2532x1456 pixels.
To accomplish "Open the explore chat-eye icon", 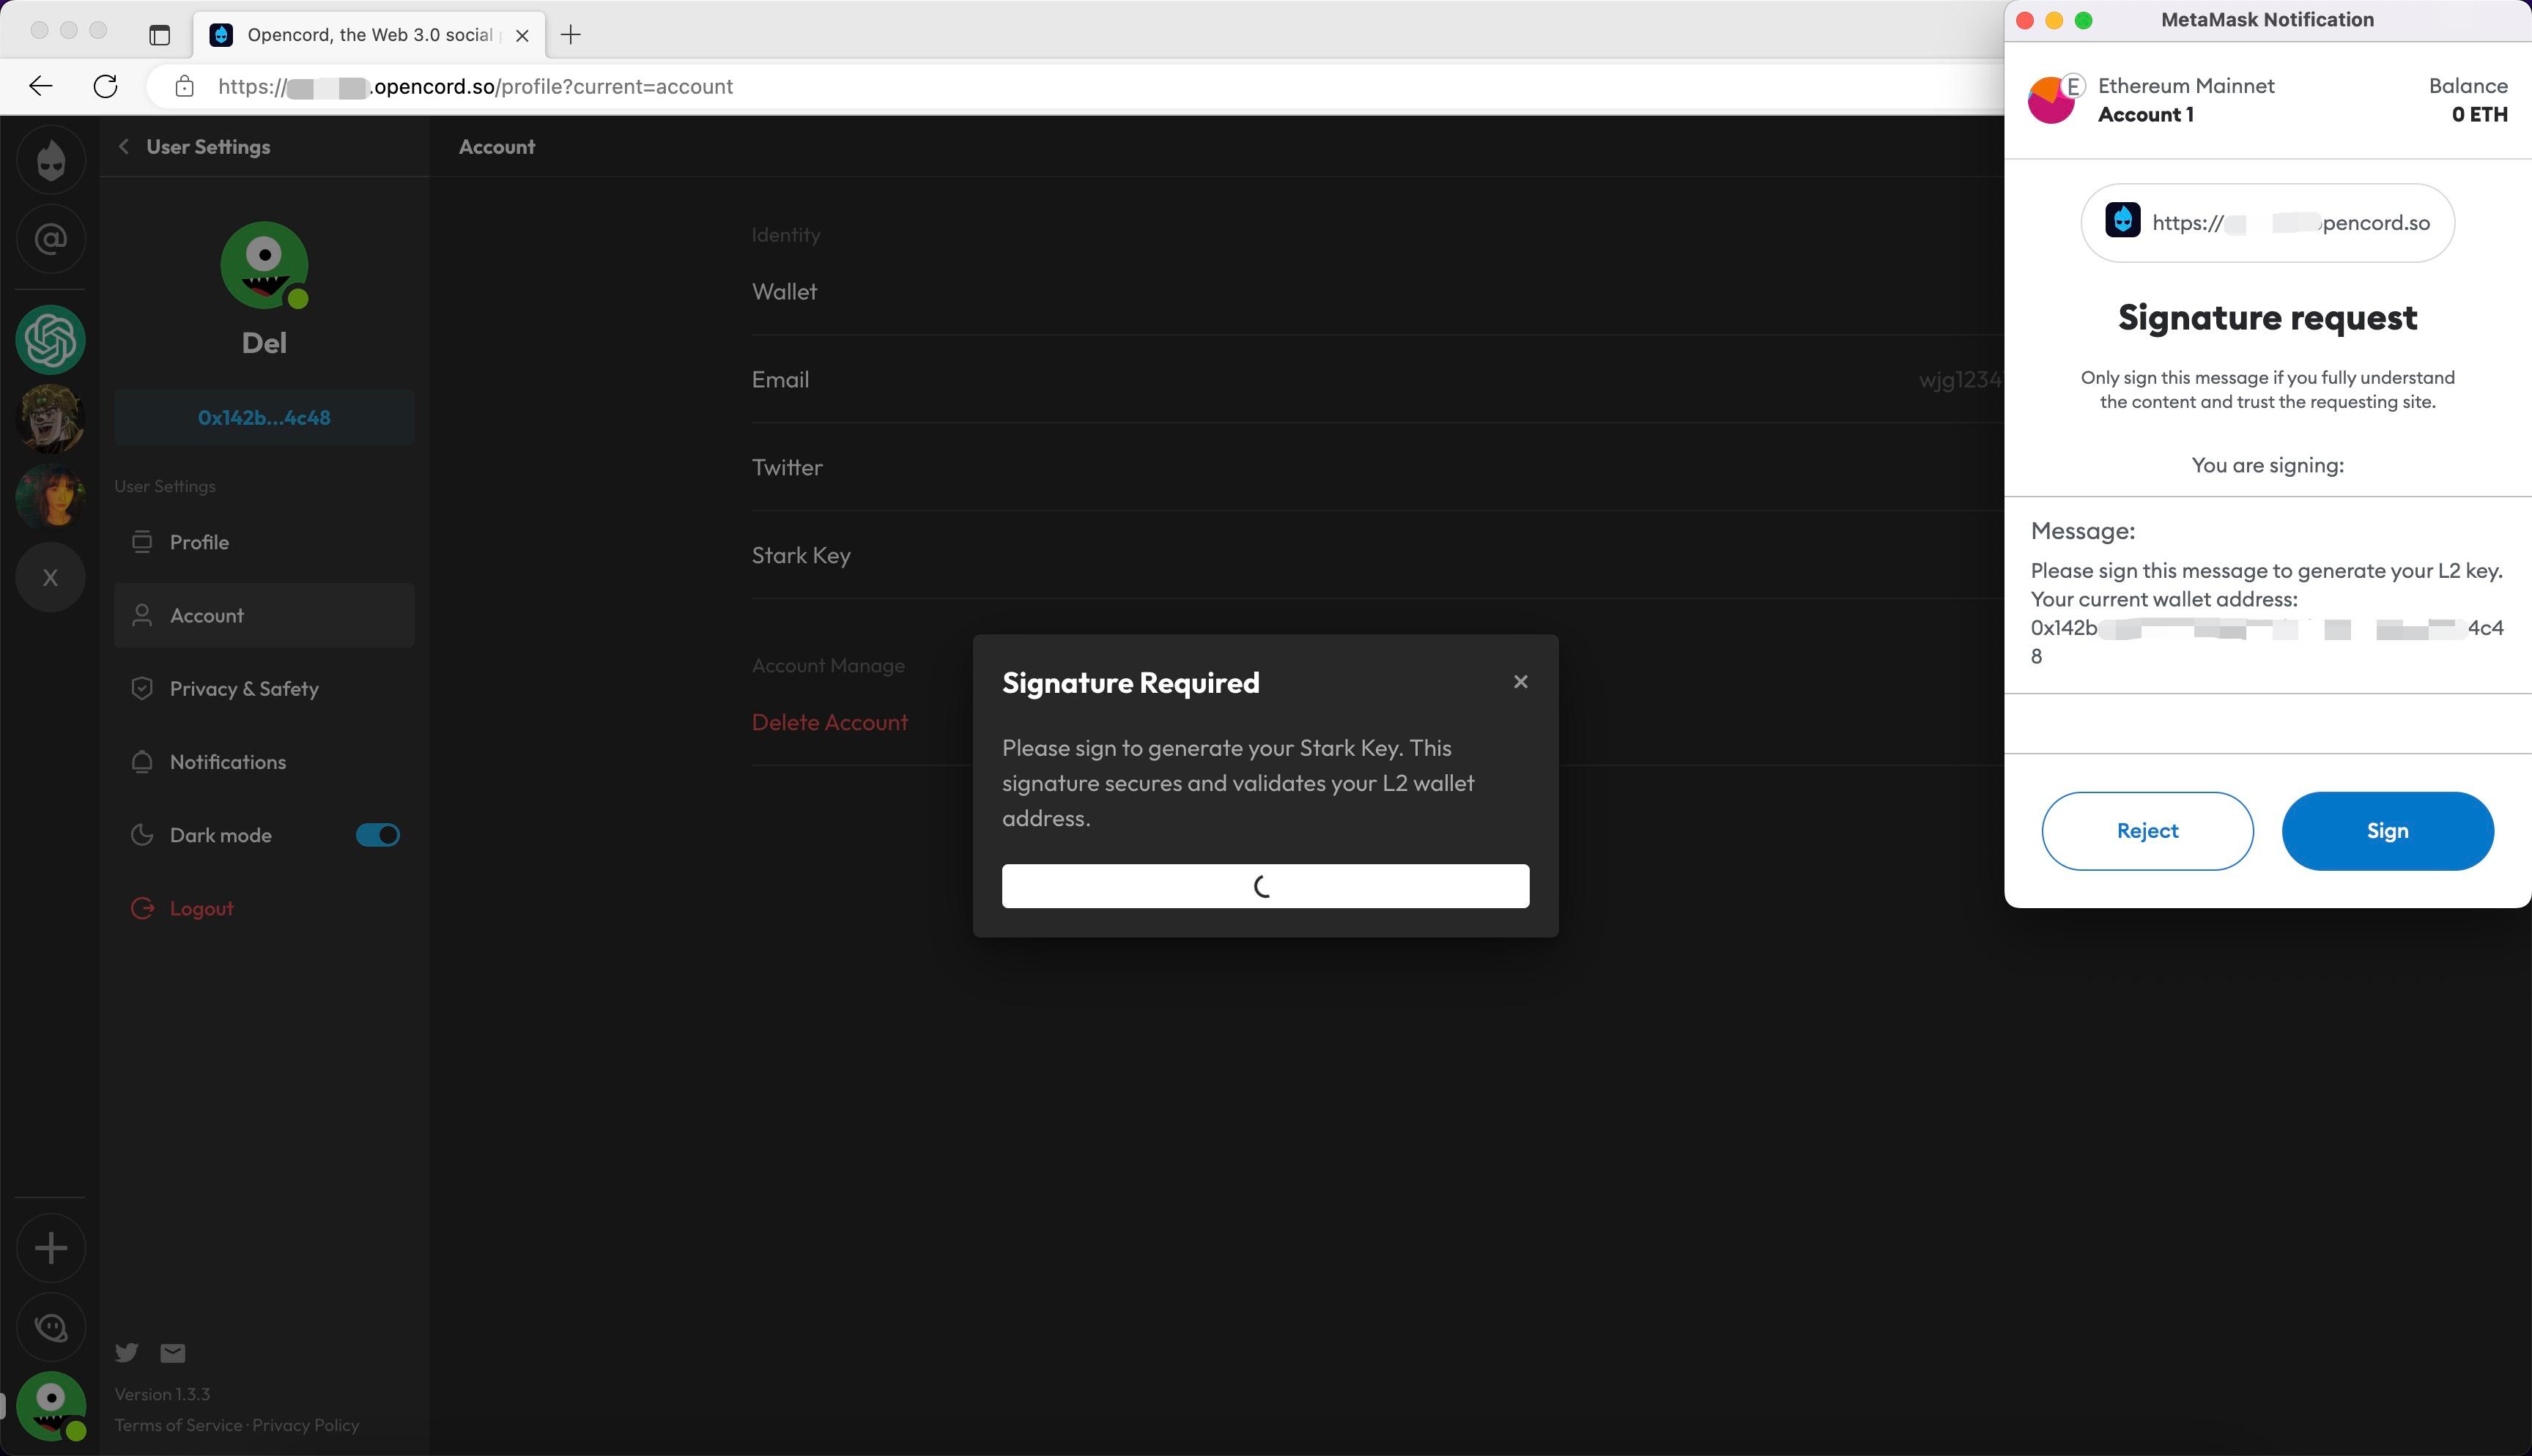I will point(51,1326).
